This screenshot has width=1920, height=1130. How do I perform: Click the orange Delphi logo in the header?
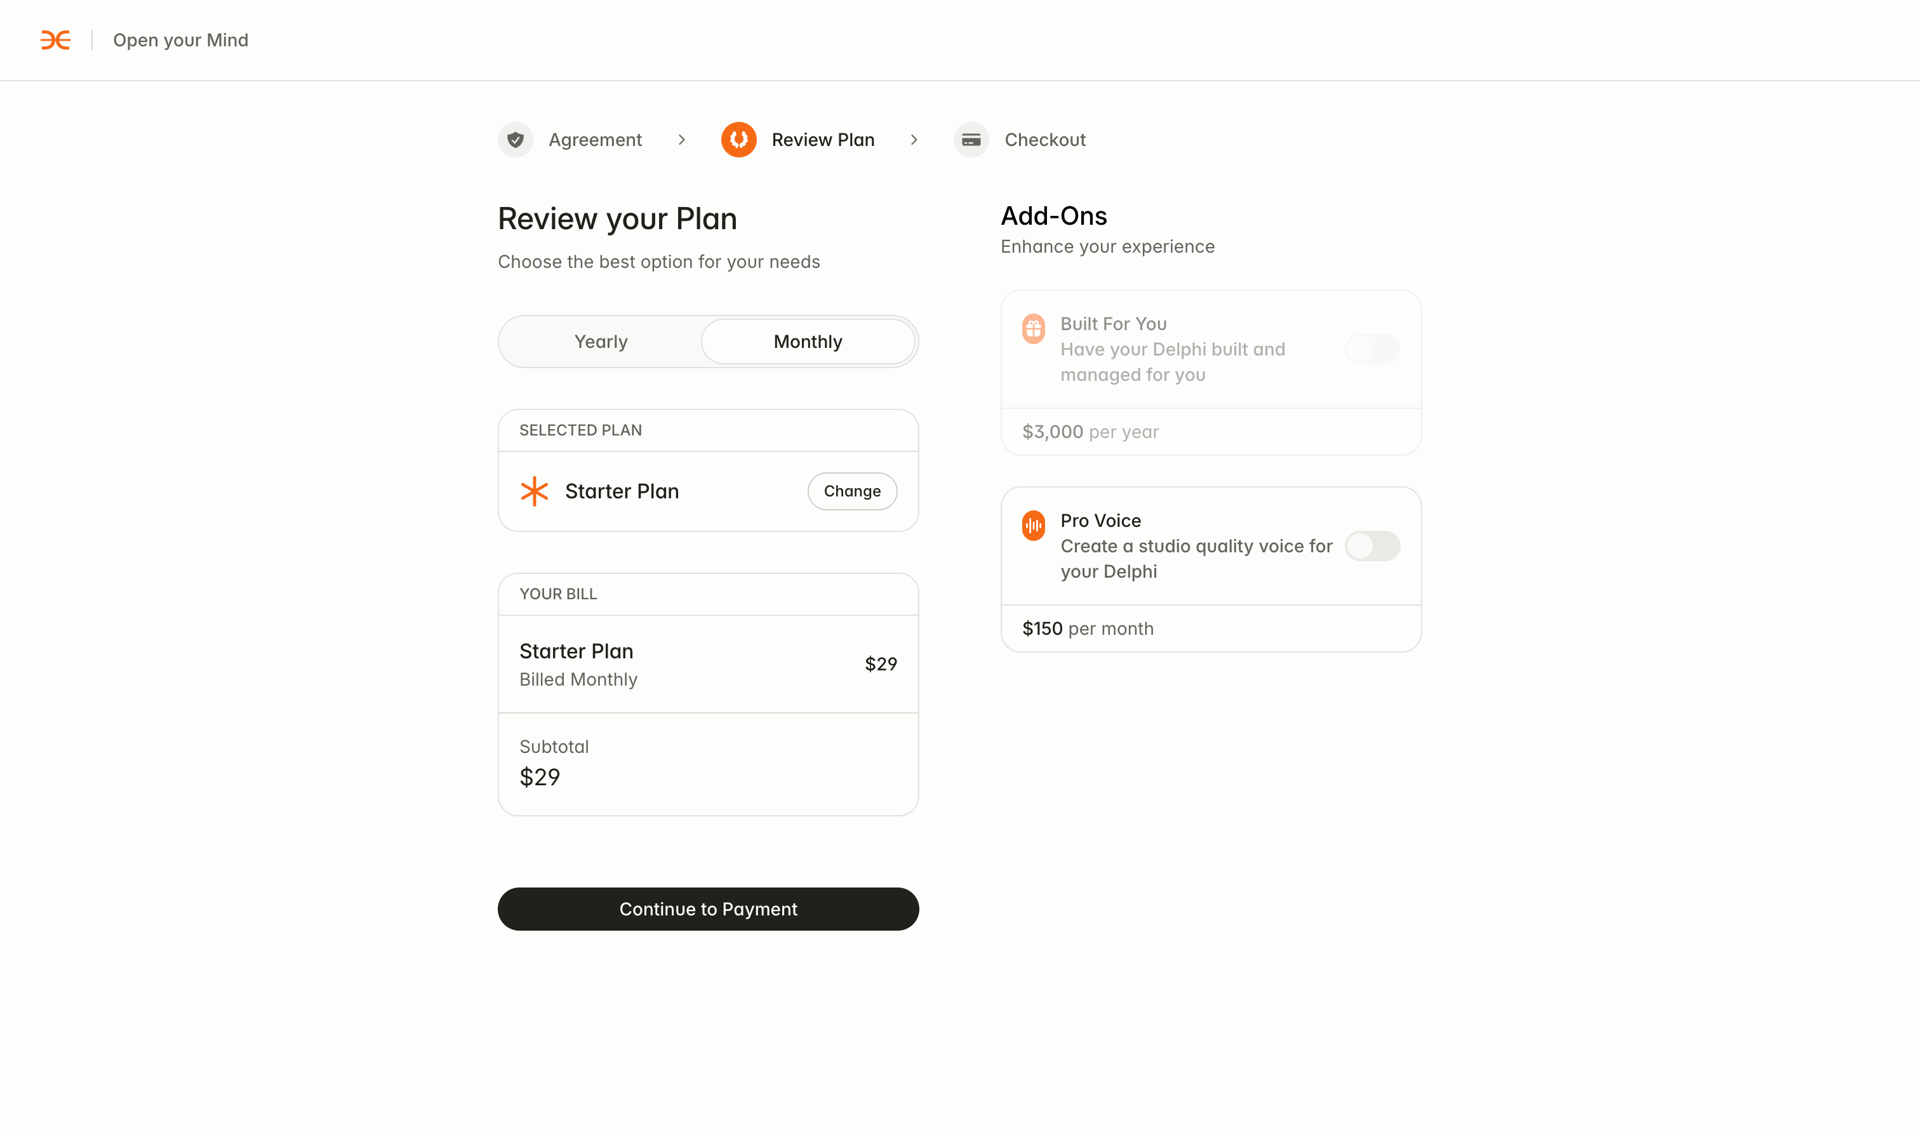point(56,40)
